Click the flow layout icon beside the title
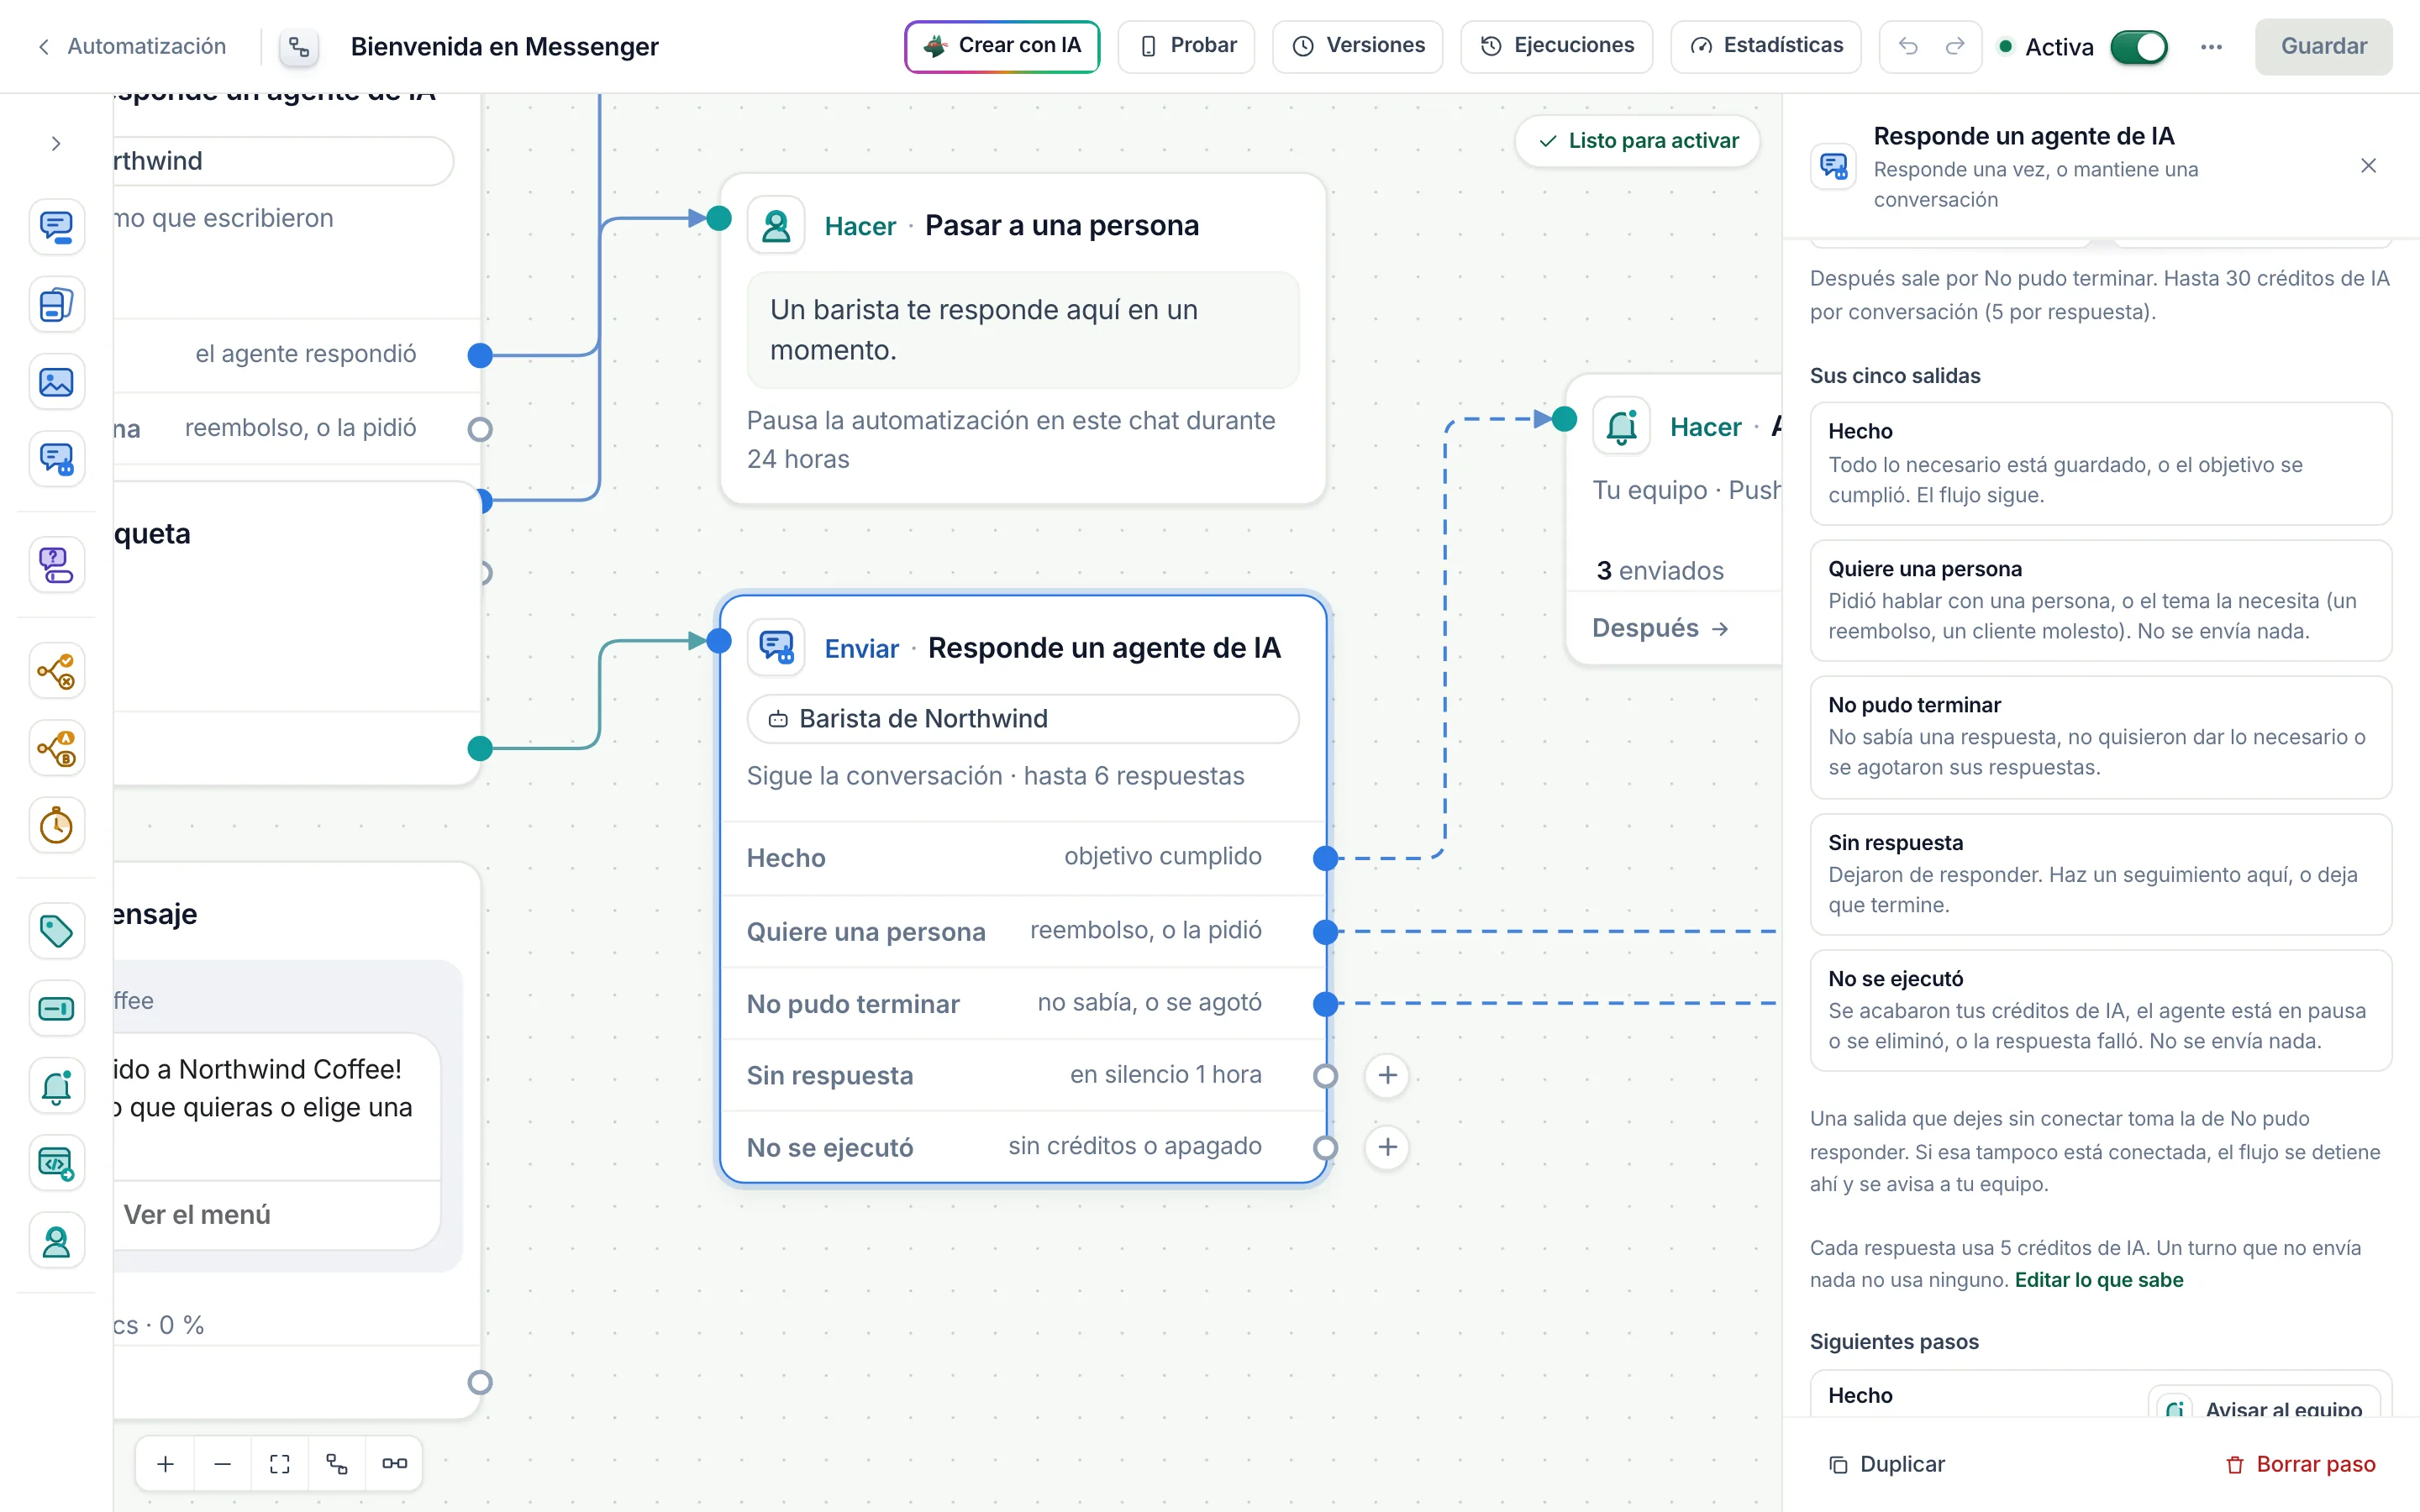The width and height of the screenshot is (2420, 1512). [x=299, y=47]
